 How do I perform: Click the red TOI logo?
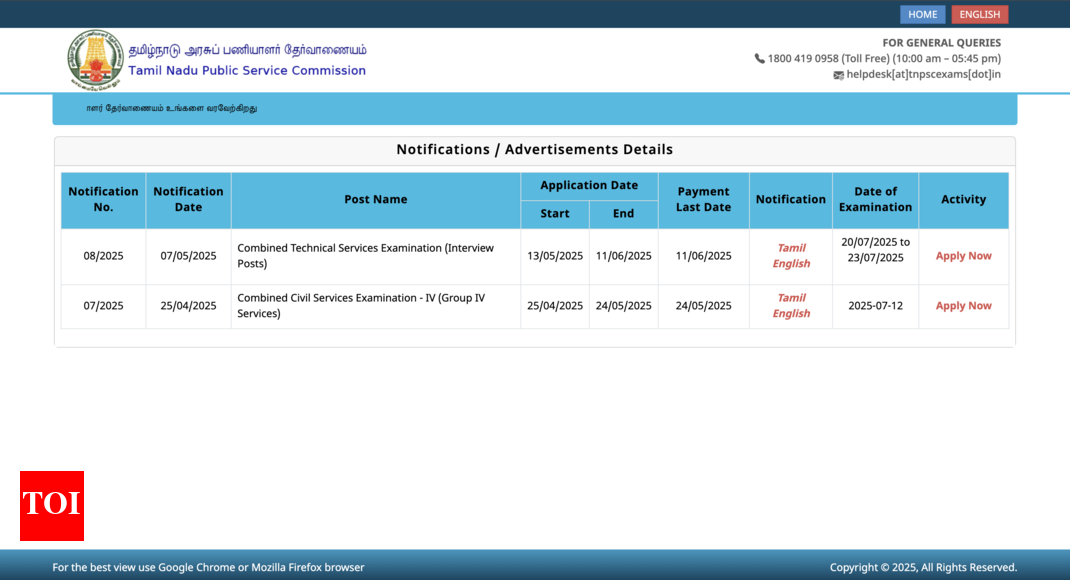(x=52, y=505)
